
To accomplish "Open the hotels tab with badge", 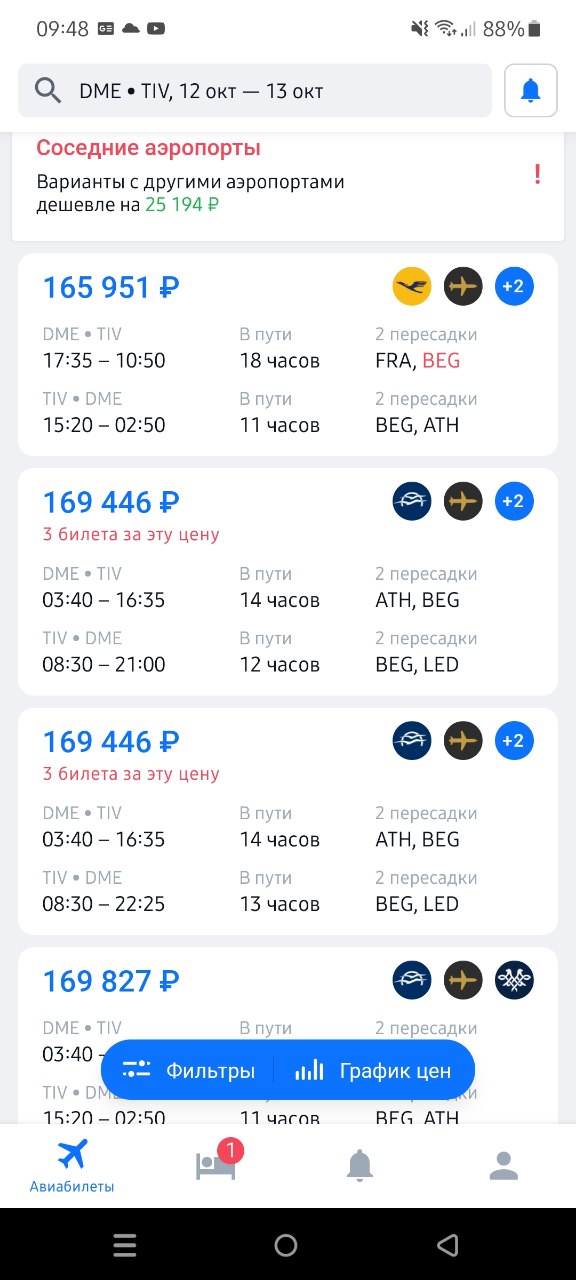I will click(217, 1165).
